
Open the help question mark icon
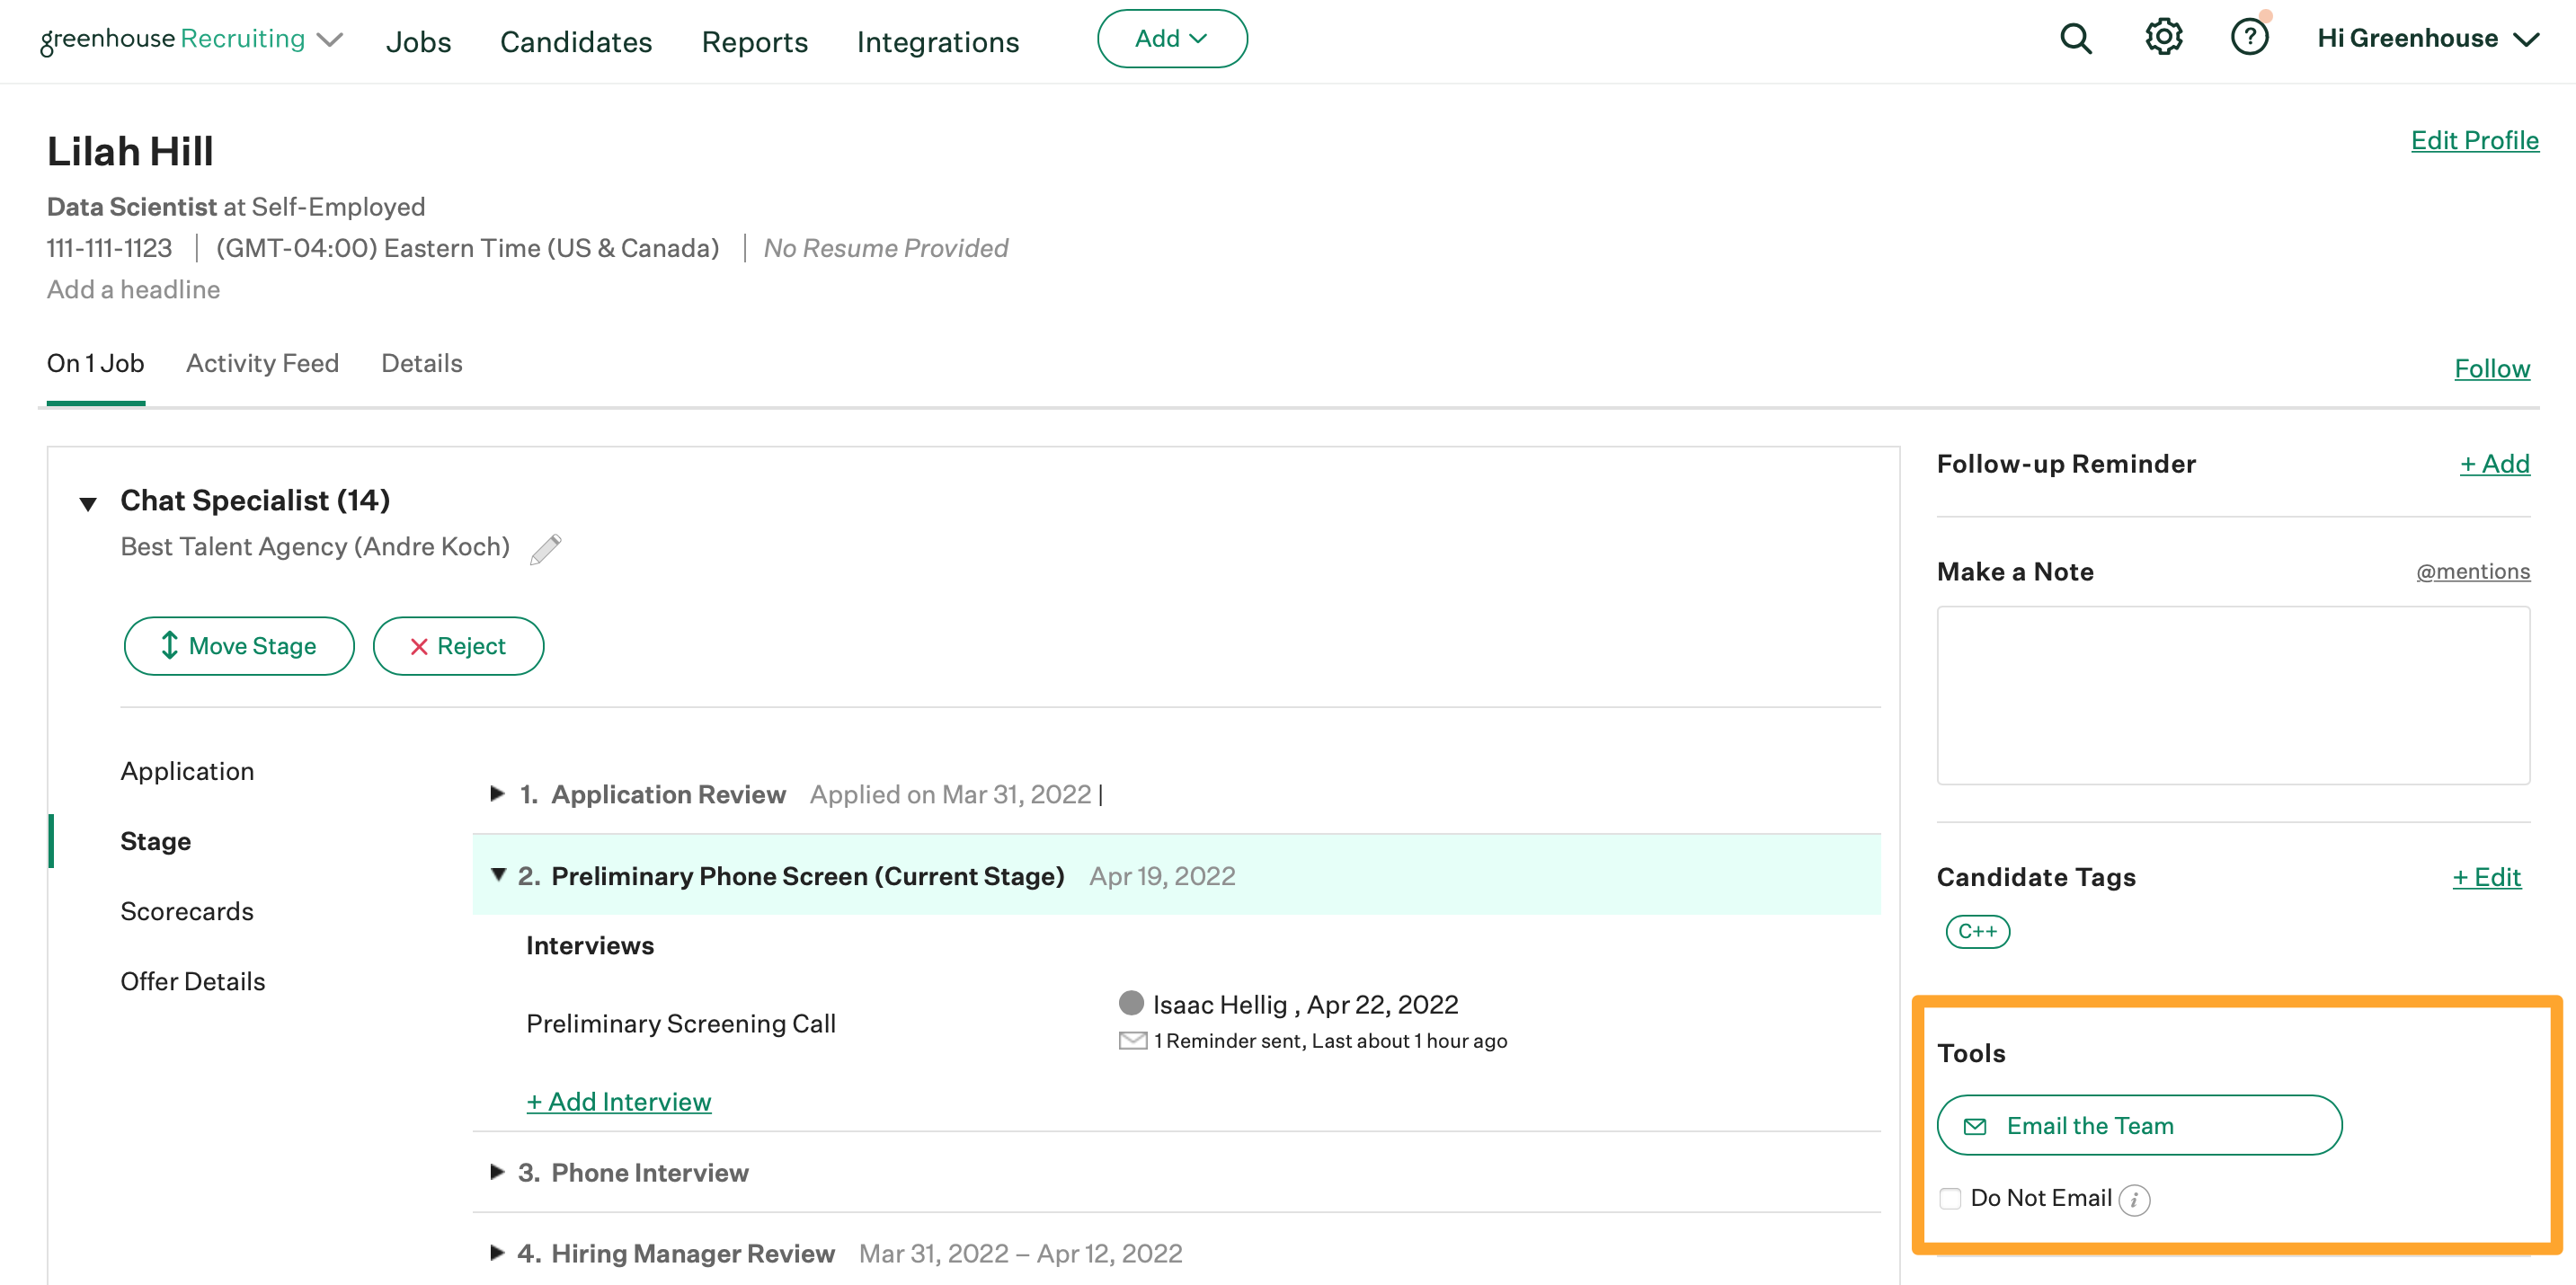(2250, 38)
